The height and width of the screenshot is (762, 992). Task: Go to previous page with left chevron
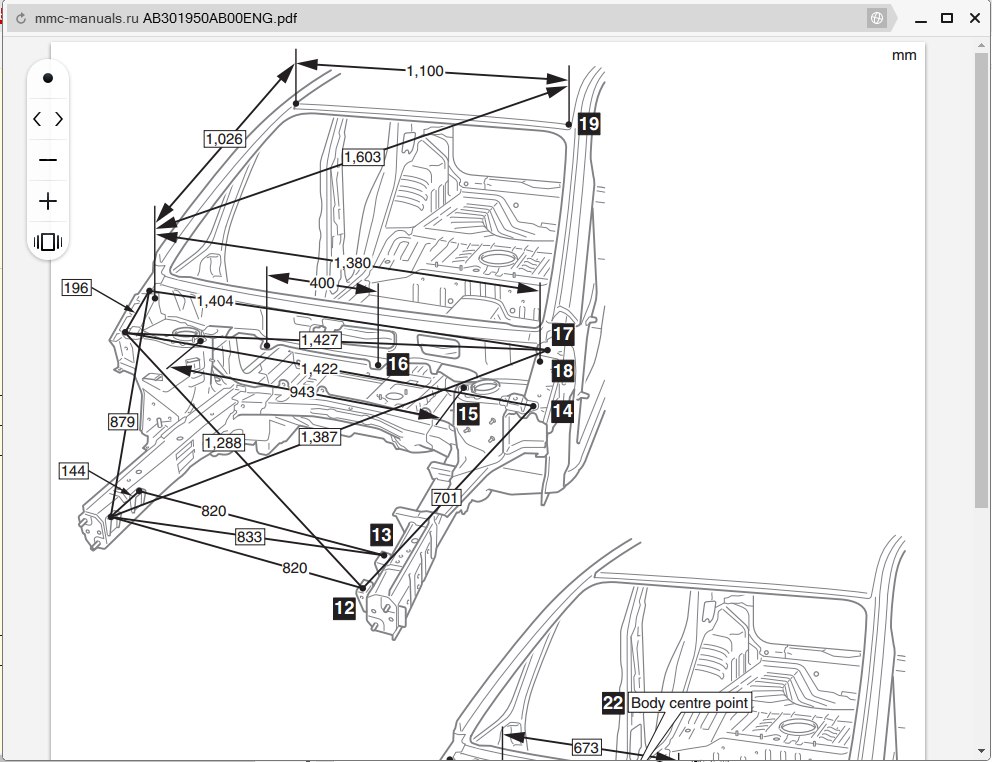coord(37,119)
